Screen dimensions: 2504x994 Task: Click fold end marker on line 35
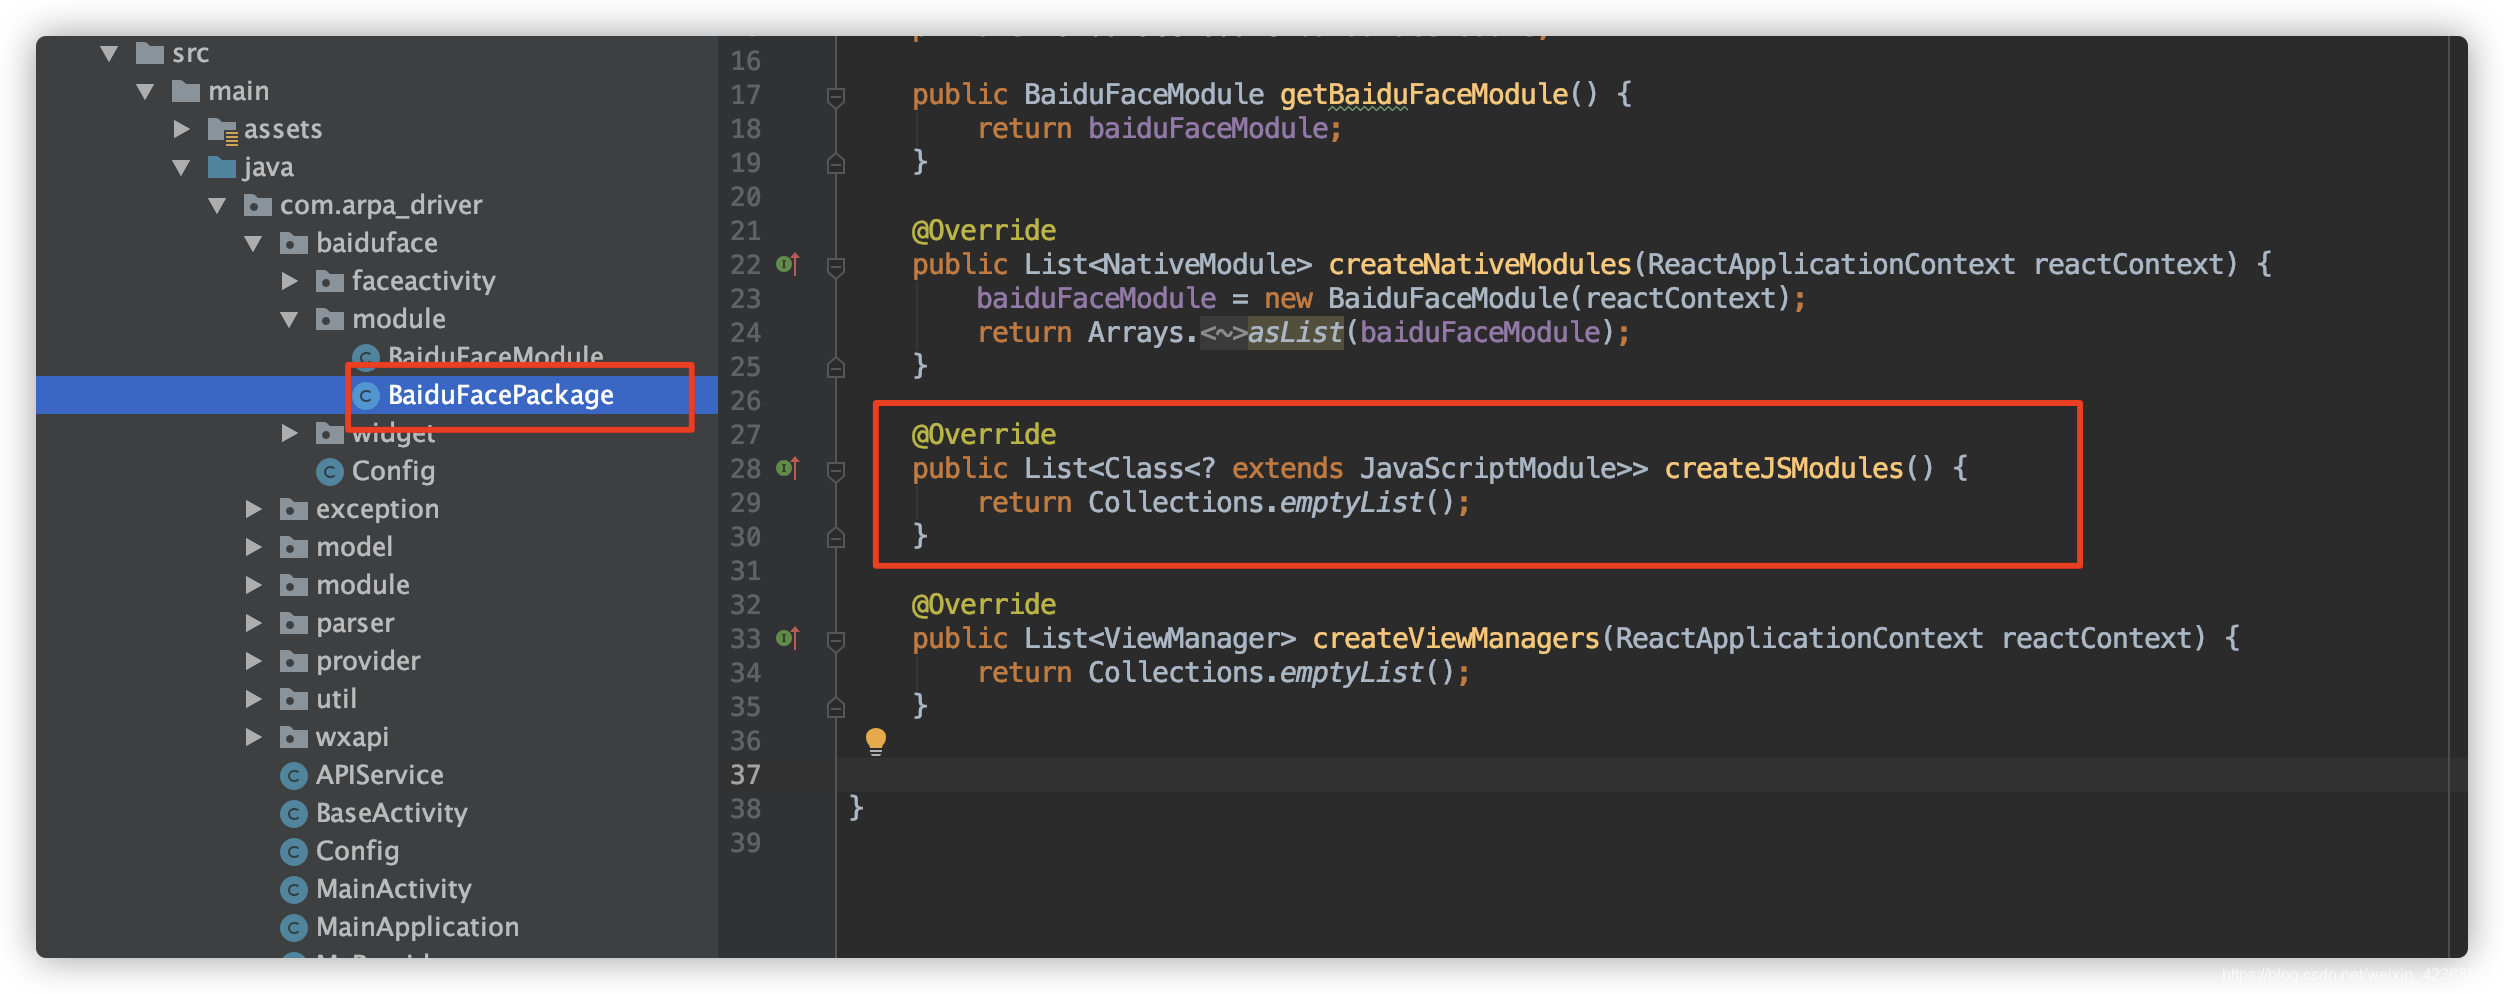tap(836, 707)
